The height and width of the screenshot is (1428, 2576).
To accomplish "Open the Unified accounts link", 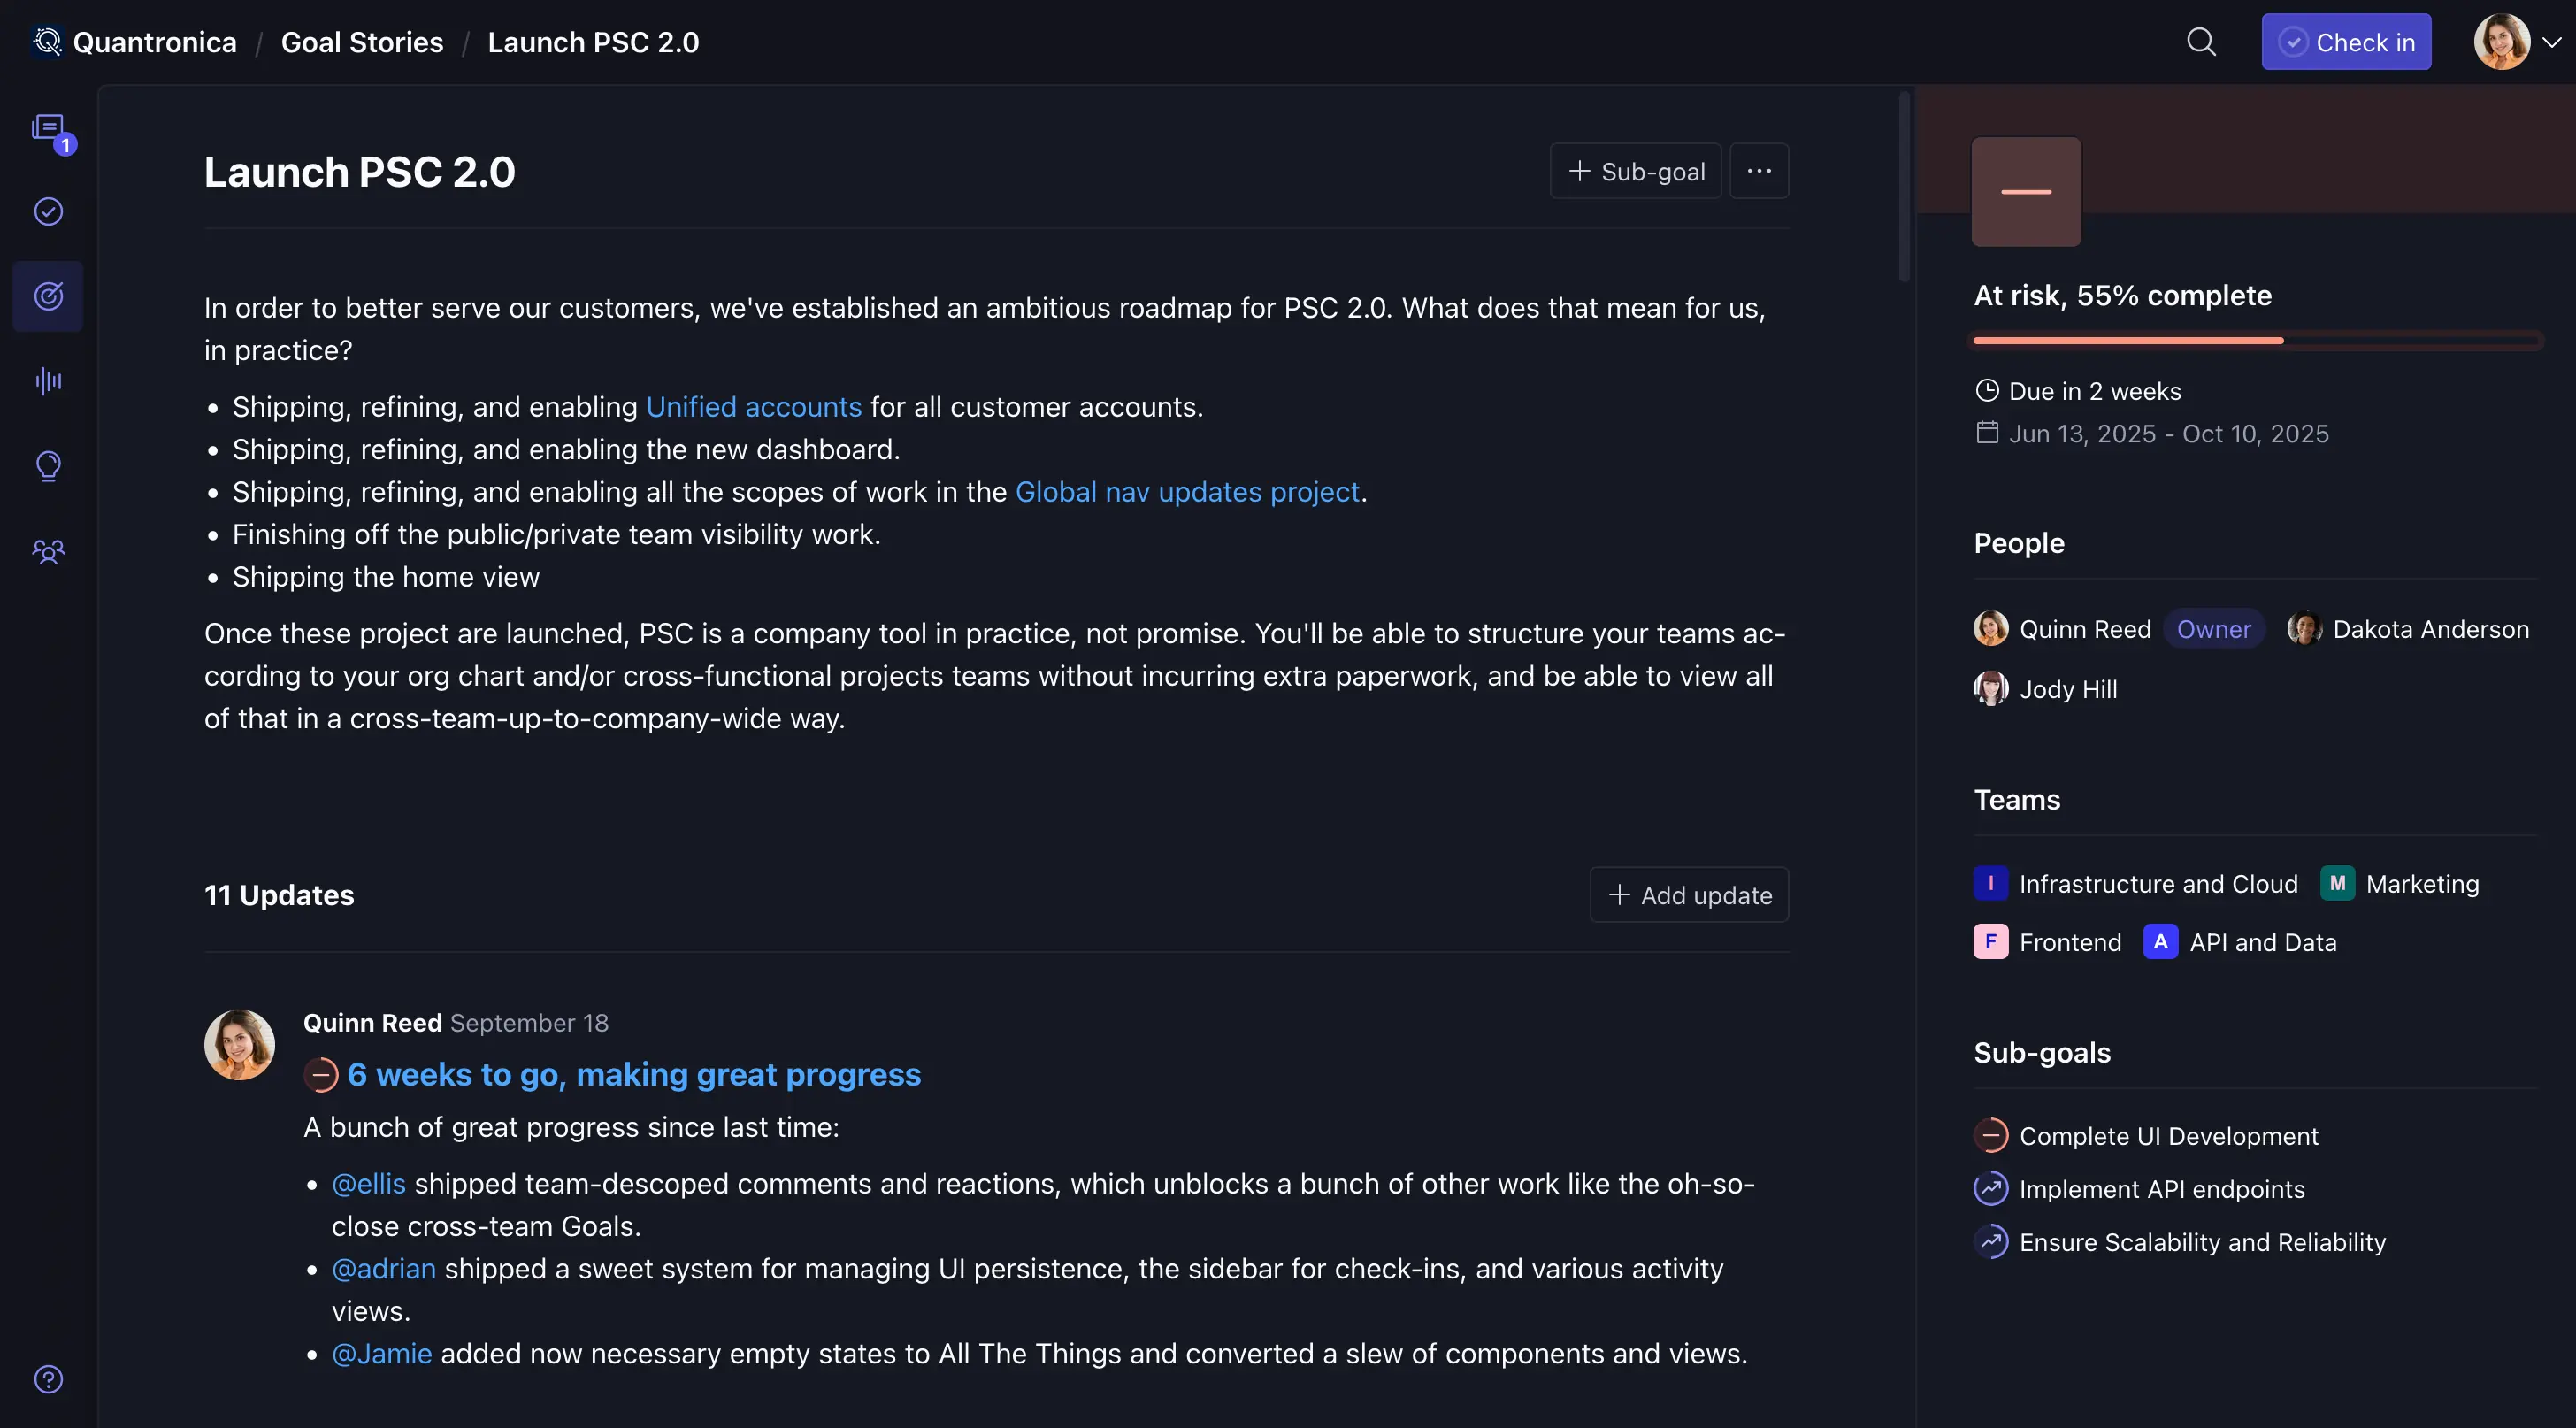I will pyautogui.click(x=753, y=407).
